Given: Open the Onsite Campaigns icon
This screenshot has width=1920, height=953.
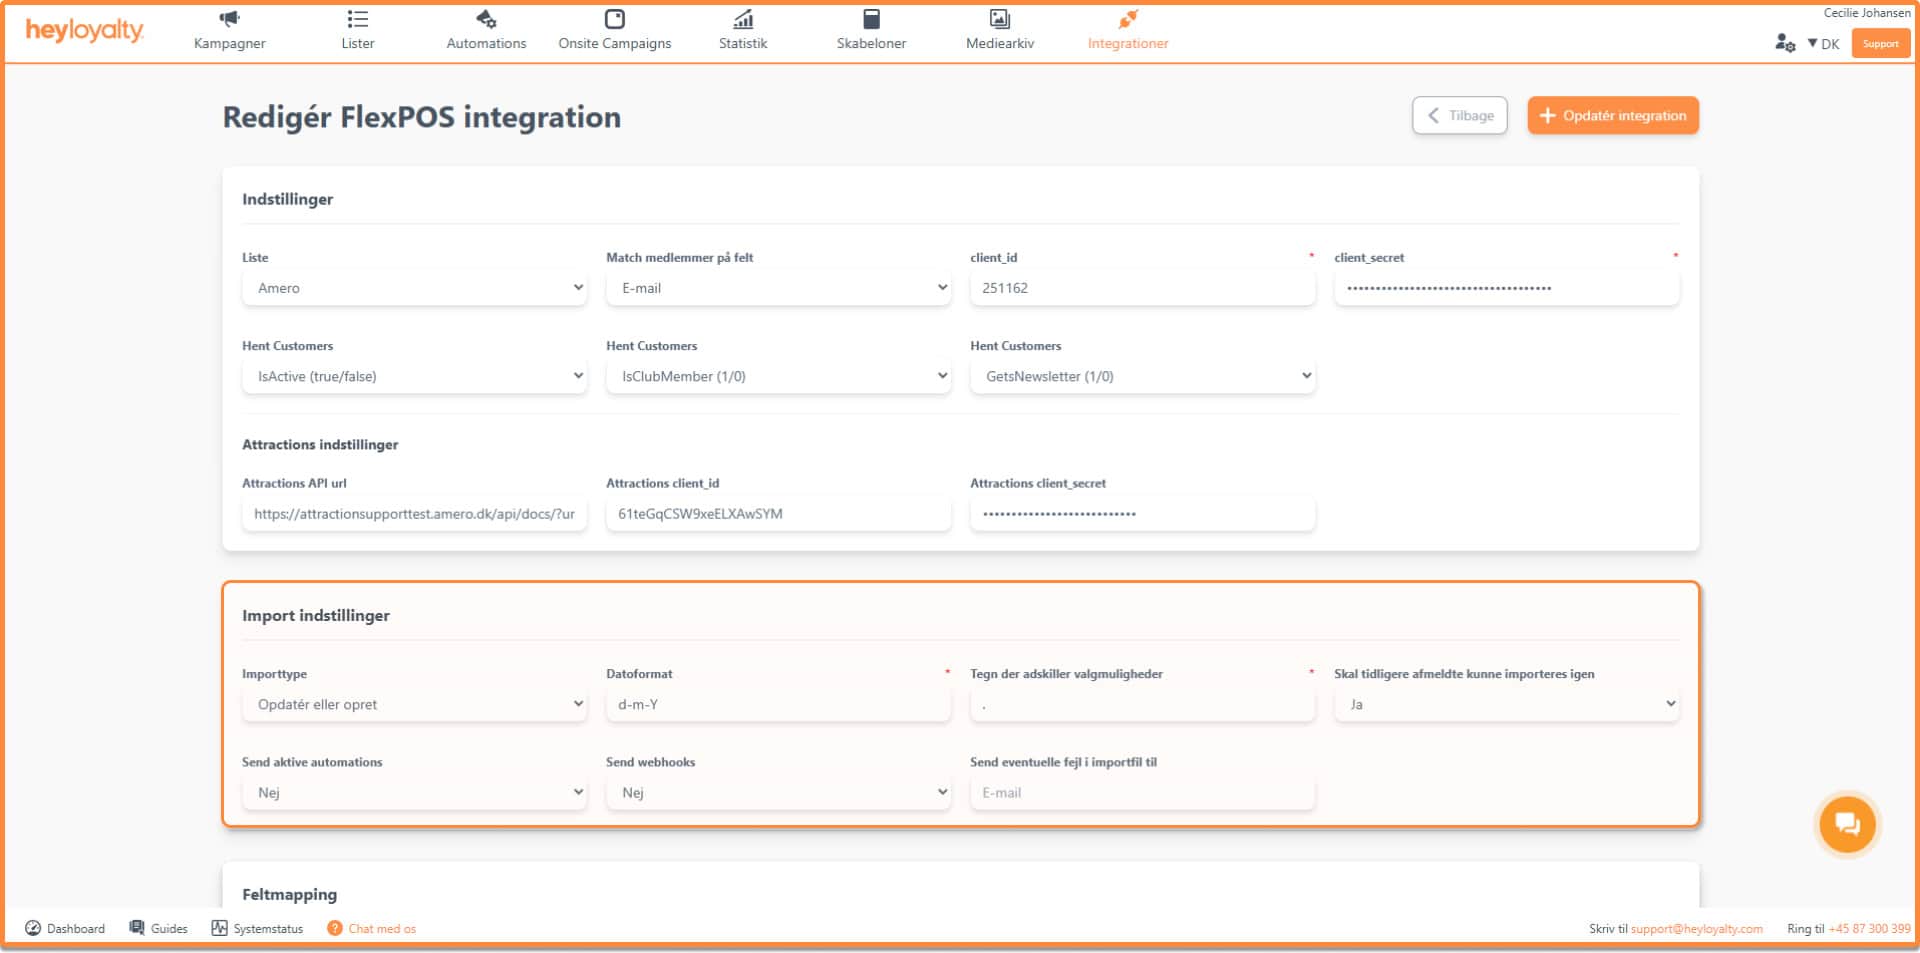Looking at the screenshot, I should (x=614, y=19).
